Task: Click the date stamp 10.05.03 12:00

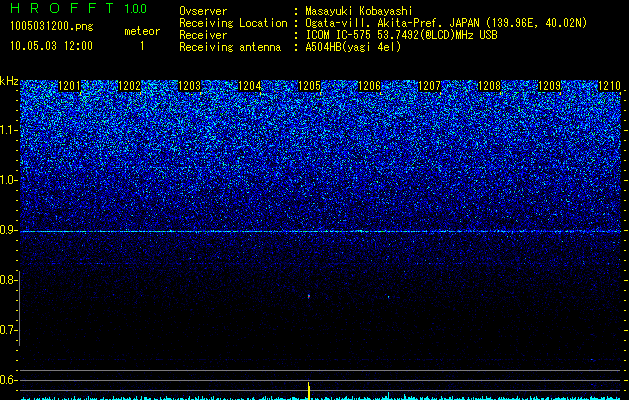Action: click(52, 46)
